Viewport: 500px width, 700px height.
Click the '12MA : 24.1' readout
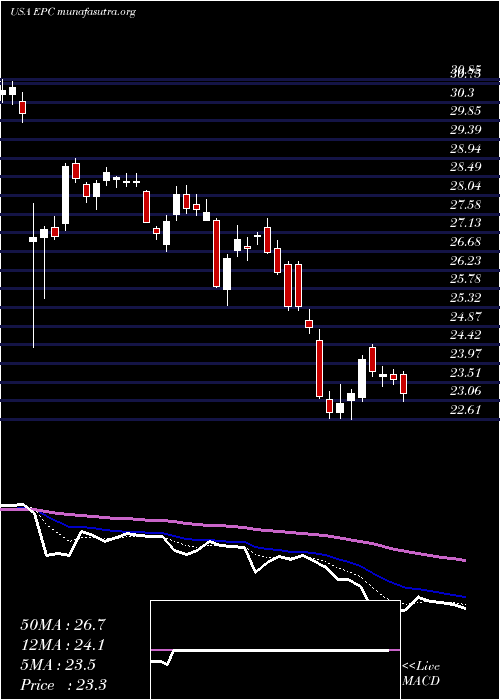pos(63,645)
